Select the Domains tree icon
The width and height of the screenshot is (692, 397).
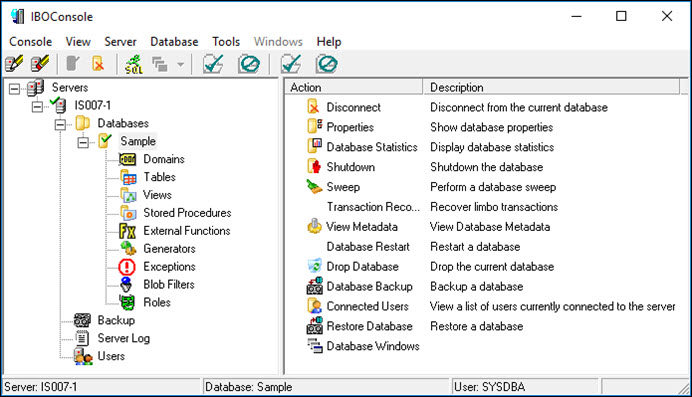pyautogui.click(x=128, y=159)
